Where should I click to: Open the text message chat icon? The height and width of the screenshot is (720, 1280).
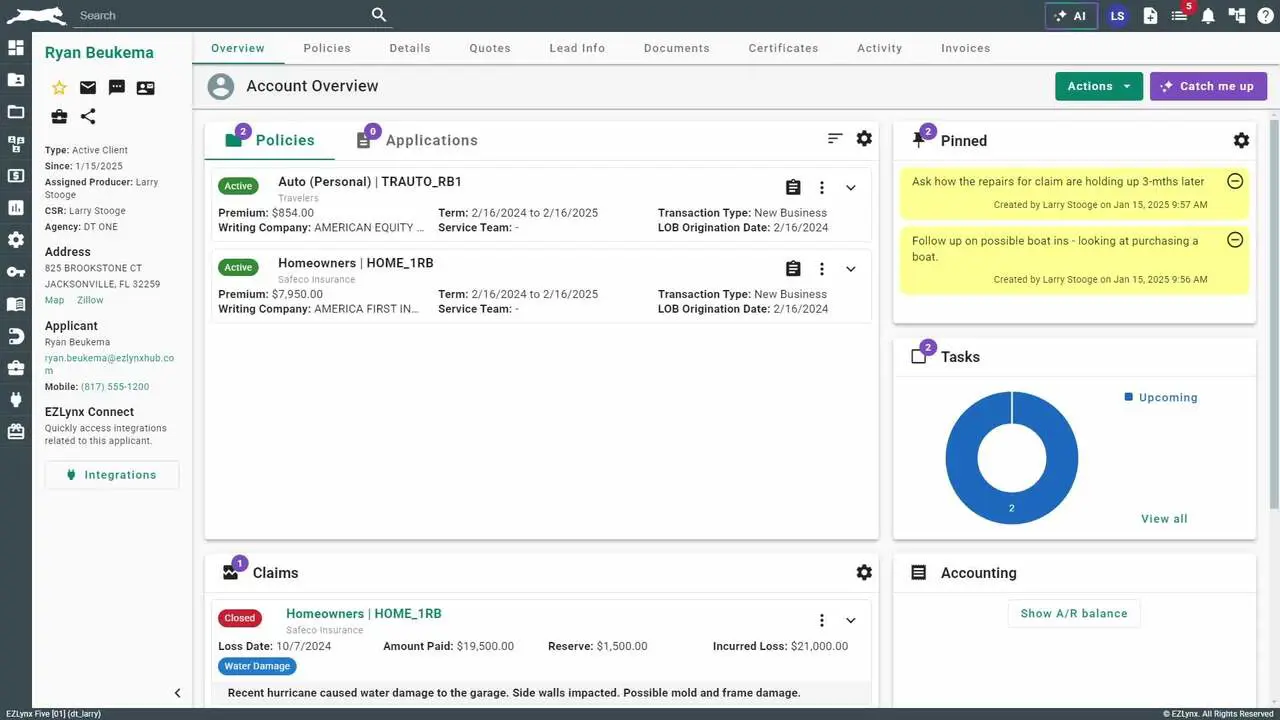[117, 88]
